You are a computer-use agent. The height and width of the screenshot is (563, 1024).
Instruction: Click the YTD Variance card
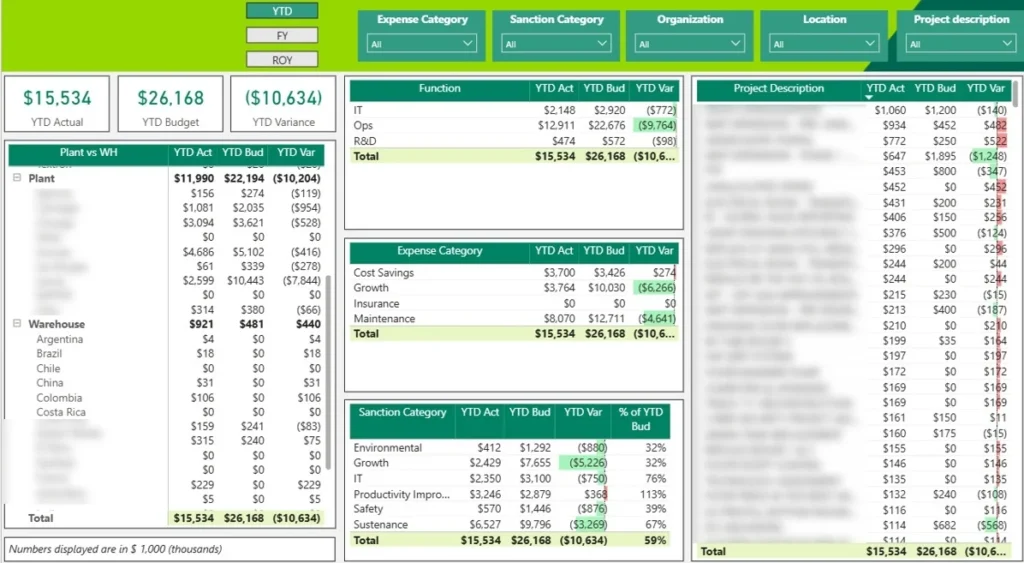tap(283, 104)
